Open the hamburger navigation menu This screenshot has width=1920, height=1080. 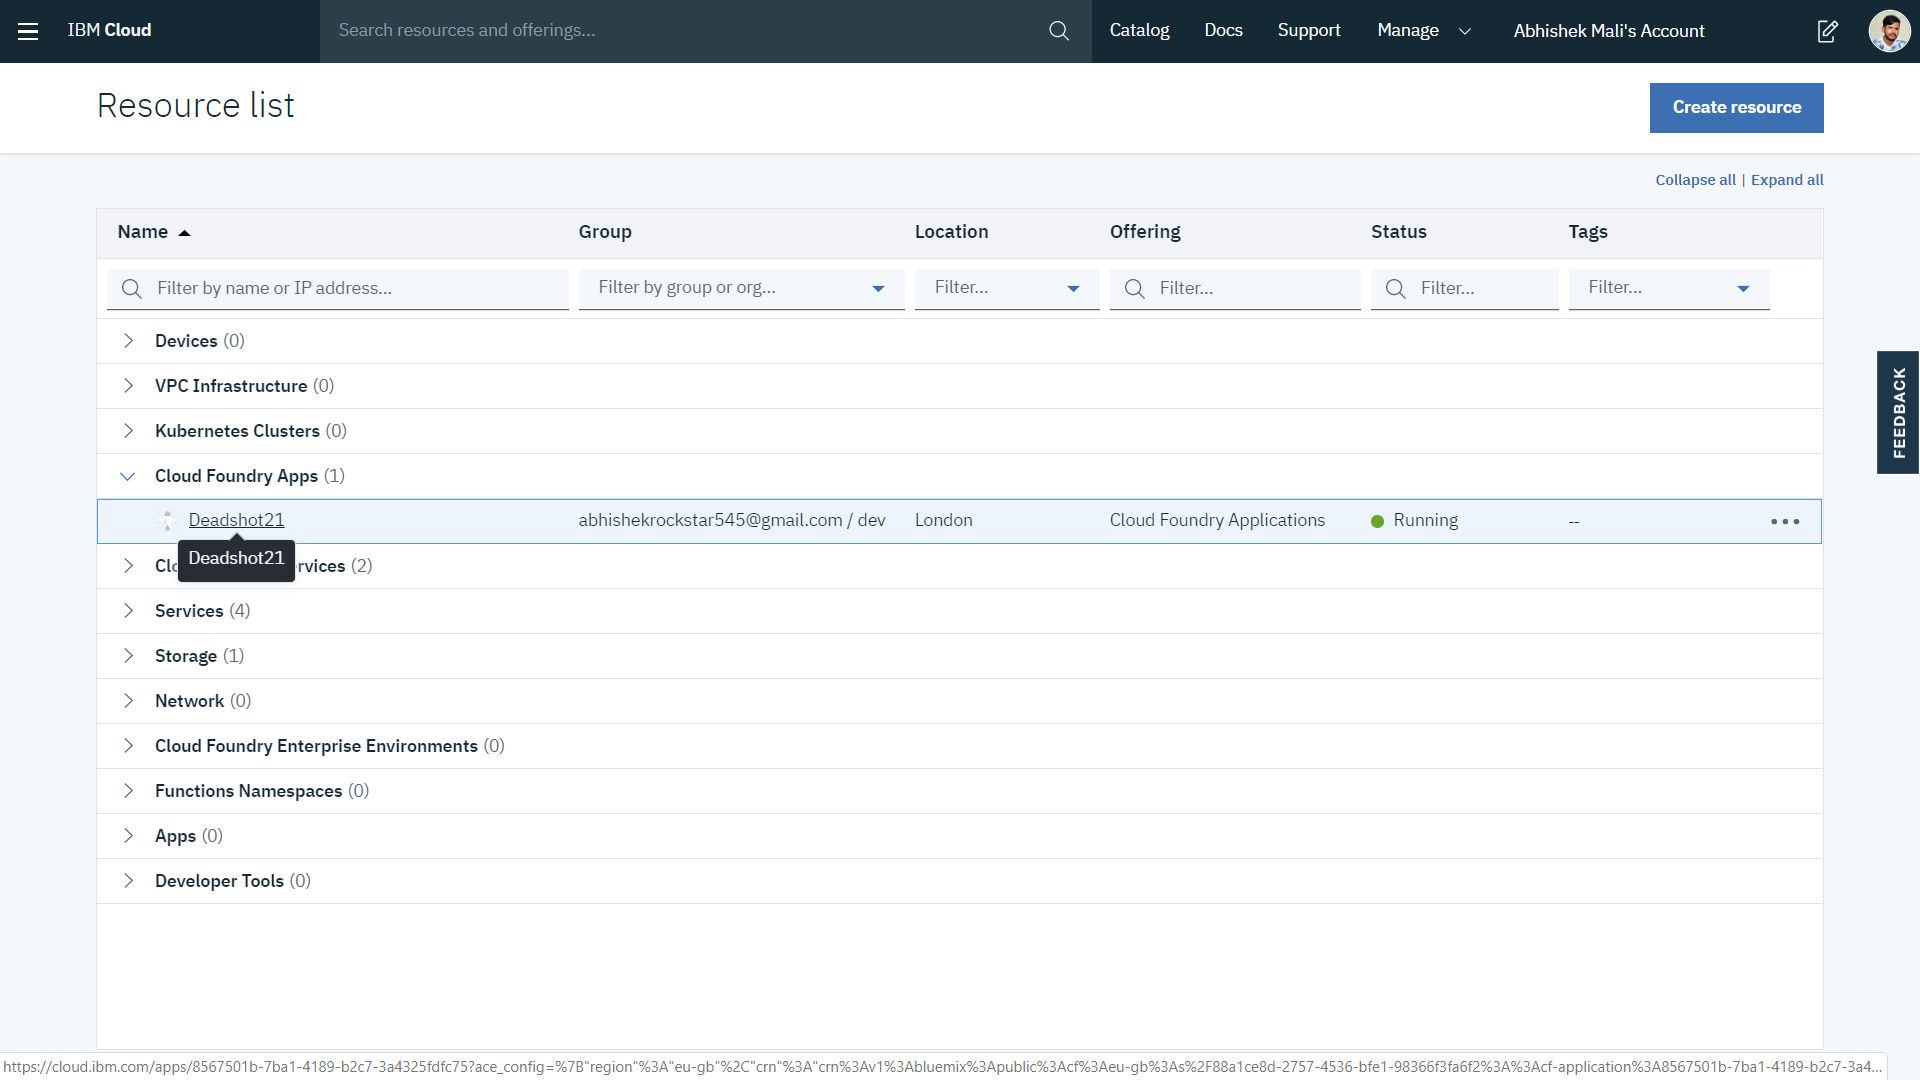coord(28,31)
